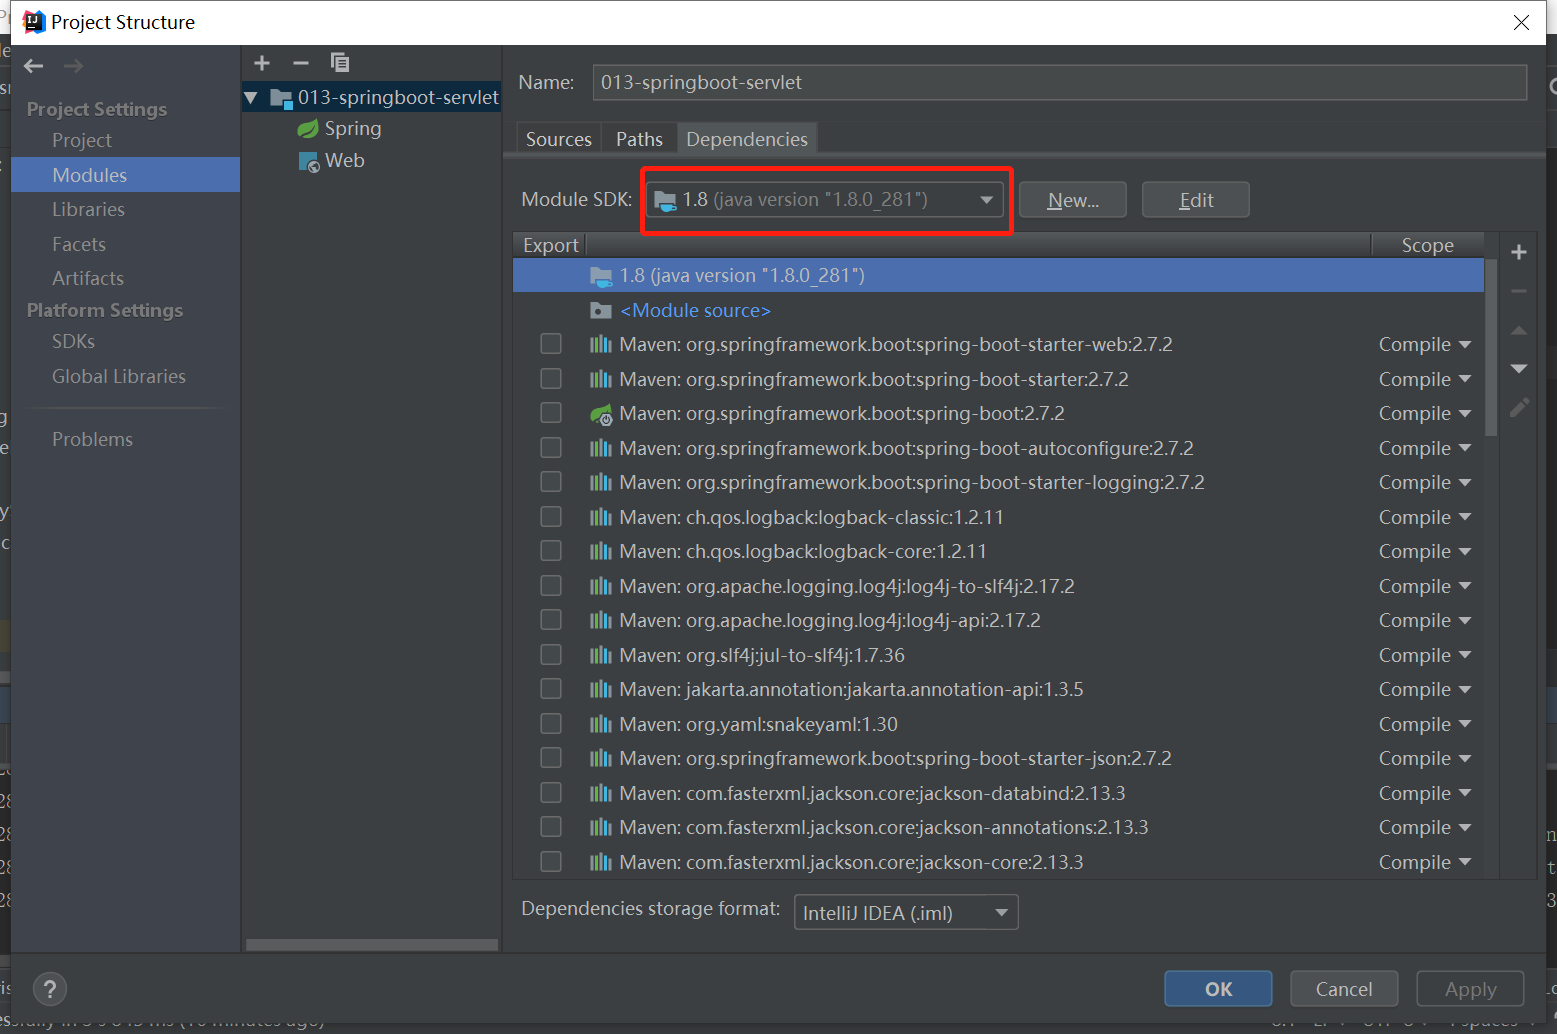The image size is (1557, 1034).
Task: Click the Cancel button
Action: pos(1344,989)
